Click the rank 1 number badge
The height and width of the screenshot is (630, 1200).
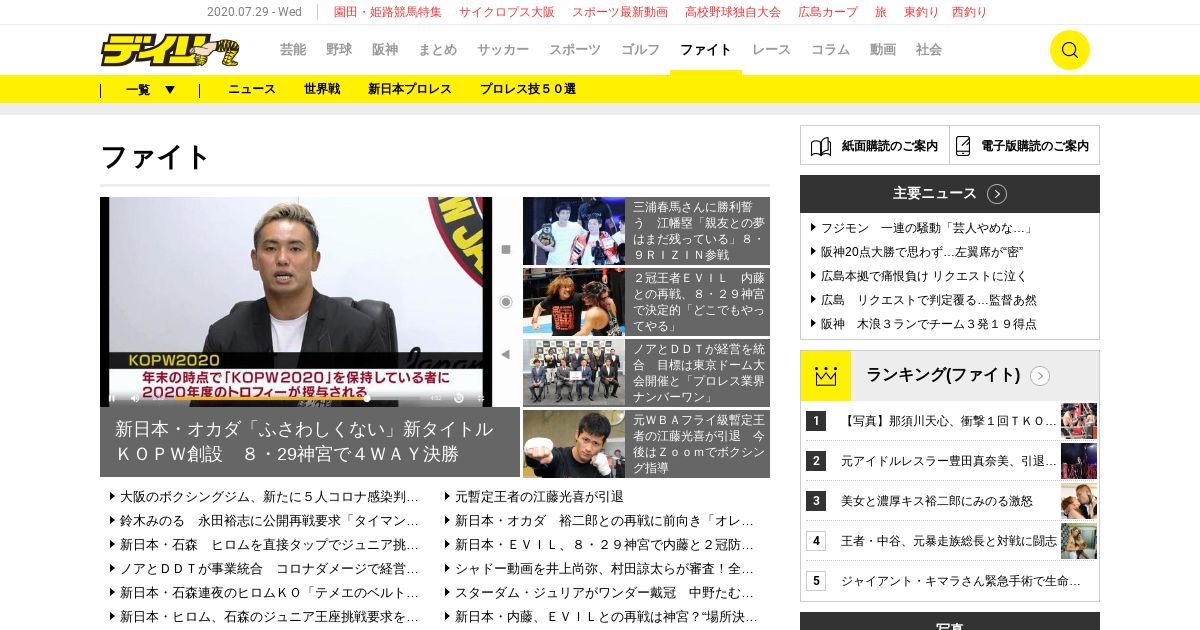pos(816,421)
